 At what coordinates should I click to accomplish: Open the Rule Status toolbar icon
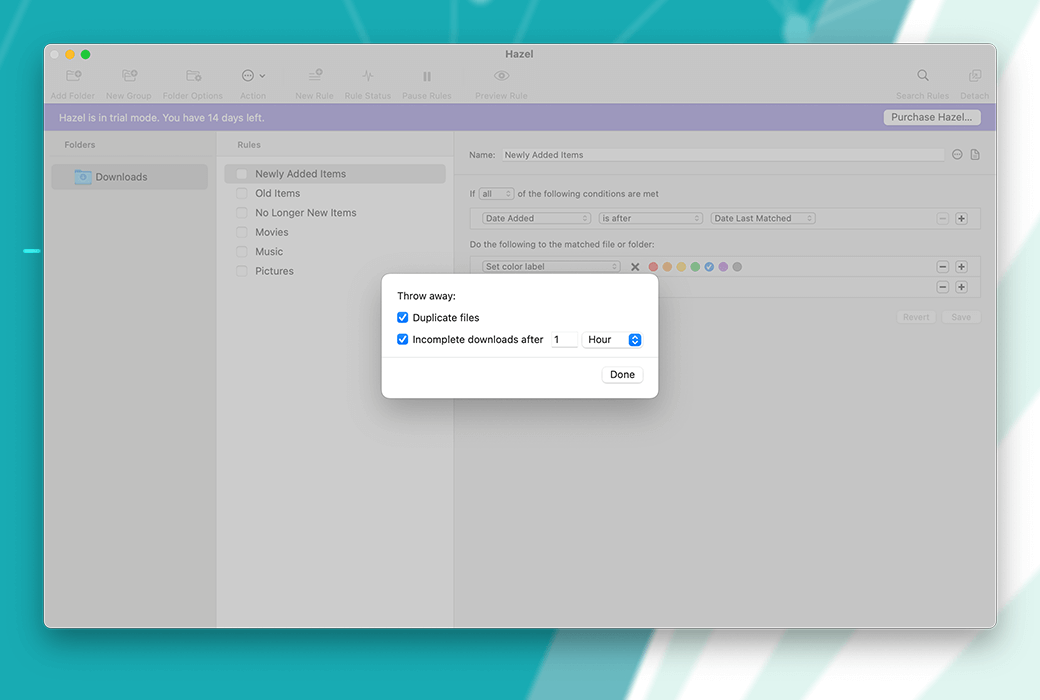(x=367, y=76)
